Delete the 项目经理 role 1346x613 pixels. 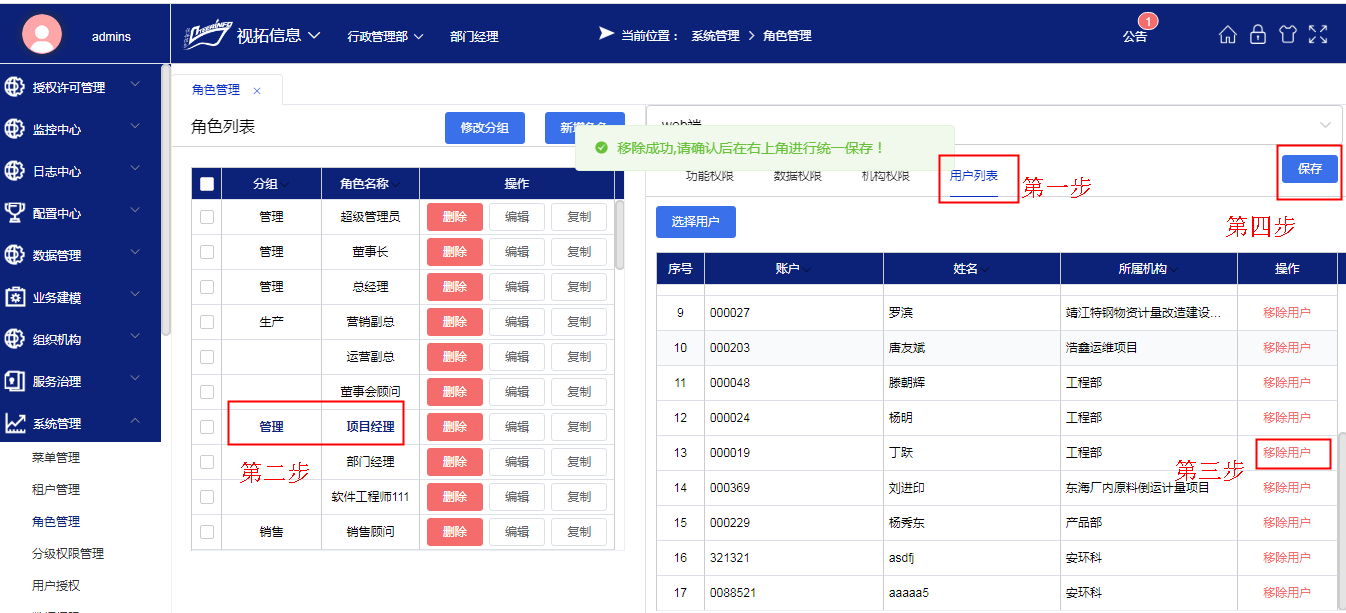455,427
